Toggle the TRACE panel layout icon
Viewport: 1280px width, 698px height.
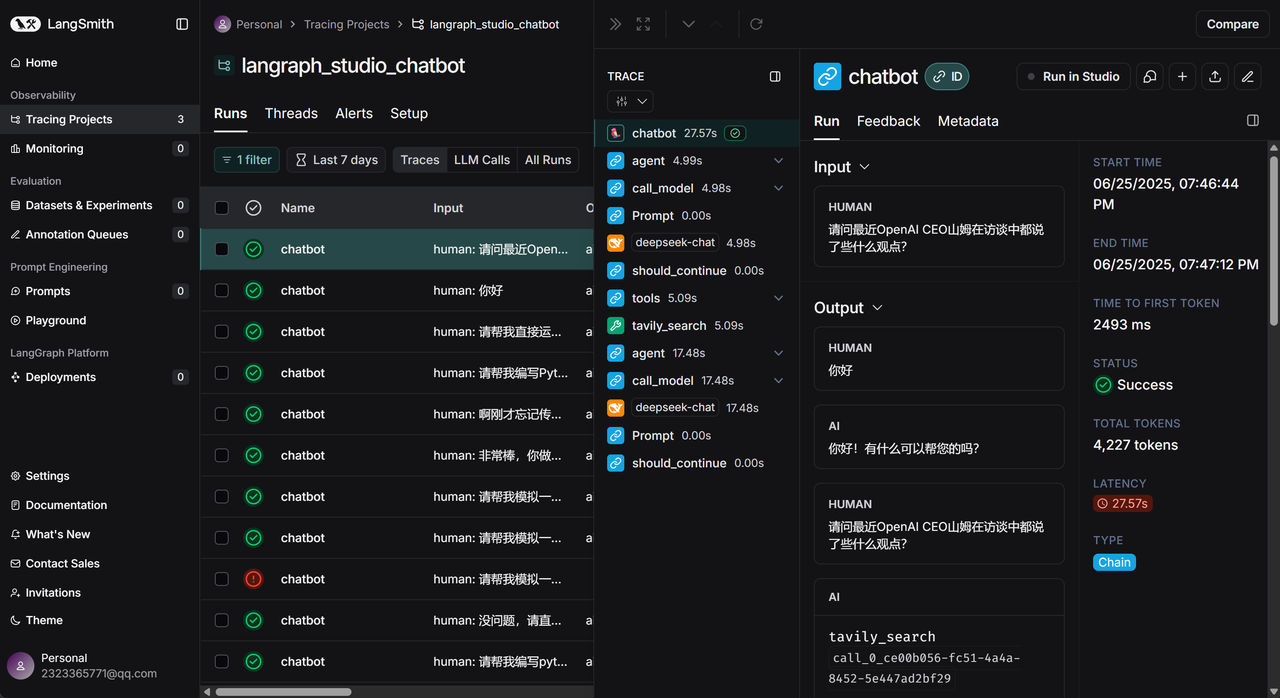click(775, 76)
